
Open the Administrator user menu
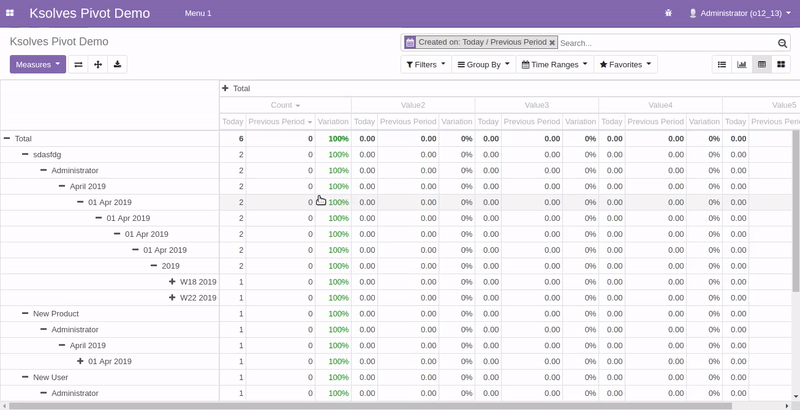coord(739,14)
